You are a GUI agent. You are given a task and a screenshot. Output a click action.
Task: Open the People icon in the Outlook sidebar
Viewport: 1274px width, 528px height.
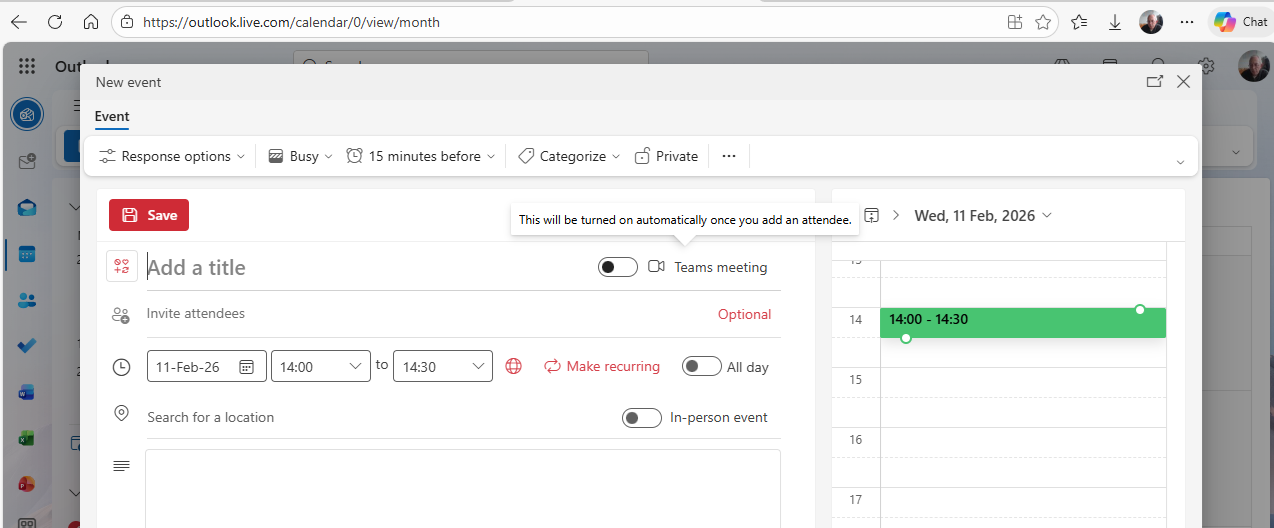tap(27, 300)
